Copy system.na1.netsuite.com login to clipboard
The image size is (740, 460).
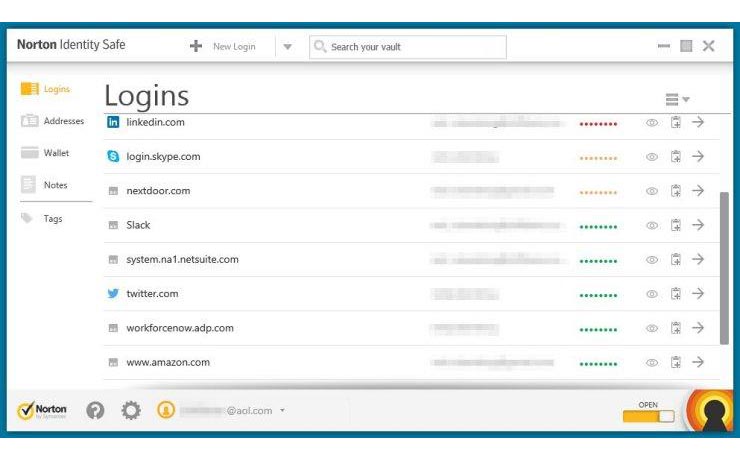click(676, 259)
